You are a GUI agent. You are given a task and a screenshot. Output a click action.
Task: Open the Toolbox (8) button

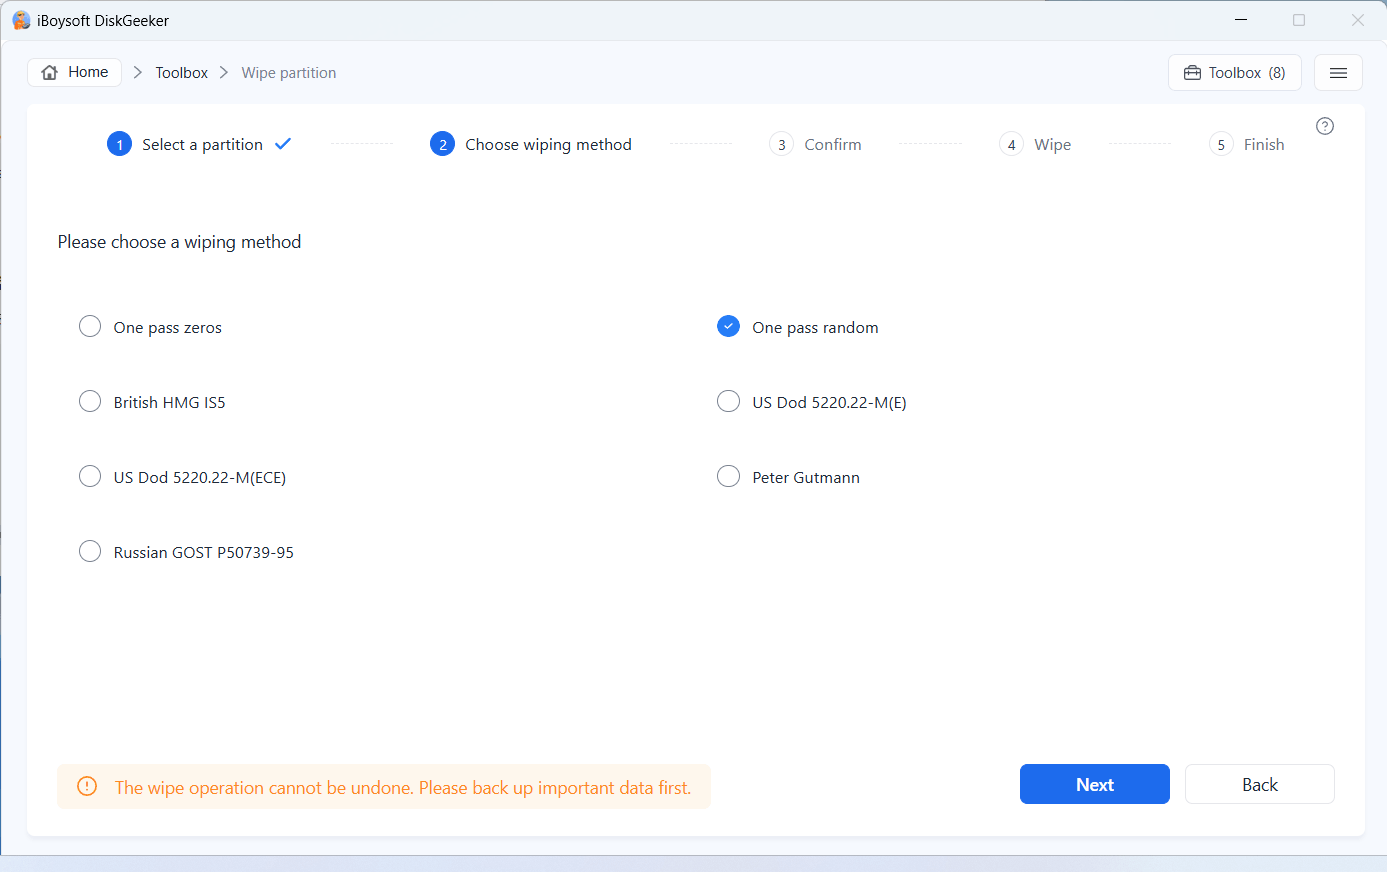(x=1235, y=73)
